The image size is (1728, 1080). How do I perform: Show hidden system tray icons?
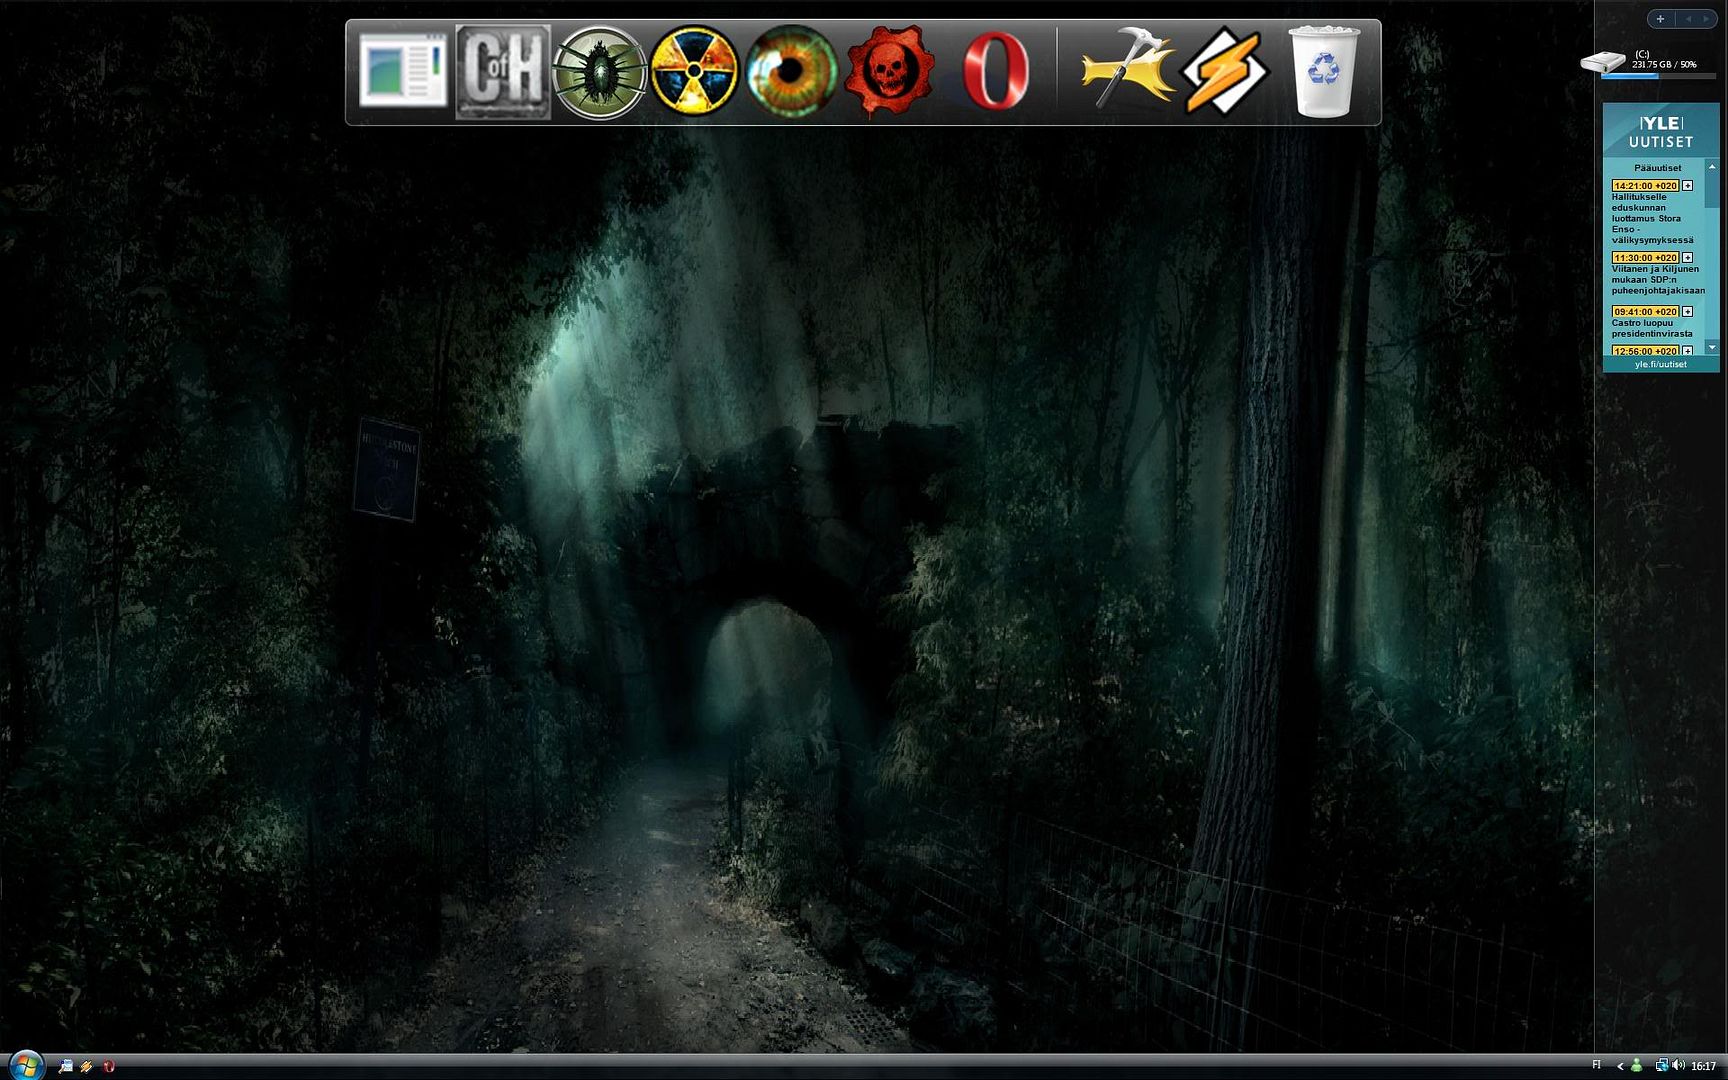(x=1620, y=1066)
